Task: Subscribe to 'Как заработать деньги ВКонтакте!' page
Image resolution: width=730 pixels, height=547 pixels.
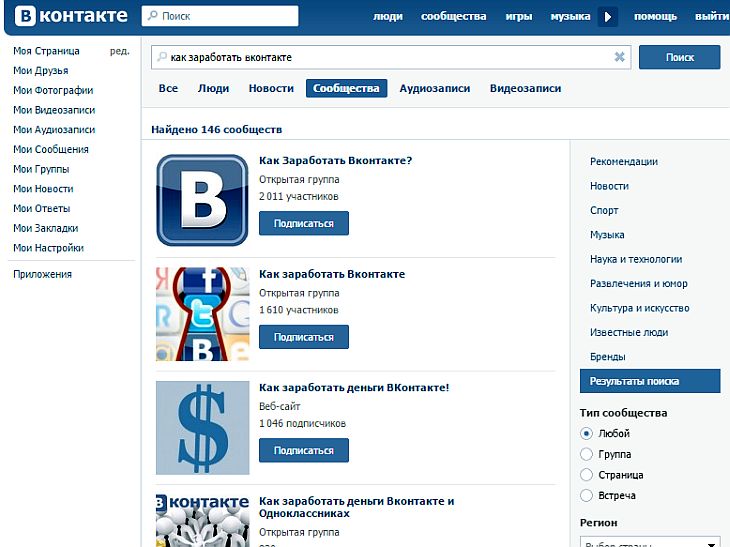Action: [304, 450]
